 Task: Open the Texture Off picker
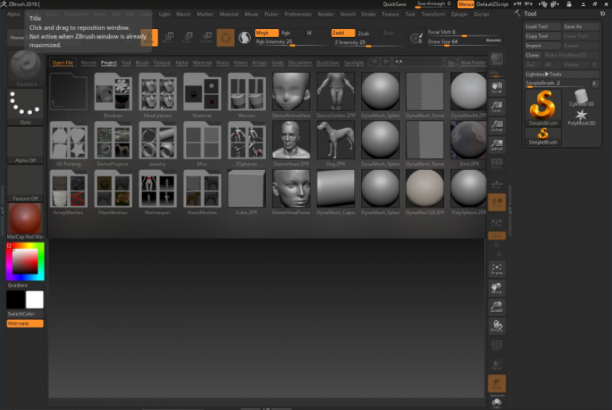pos(25,183)
